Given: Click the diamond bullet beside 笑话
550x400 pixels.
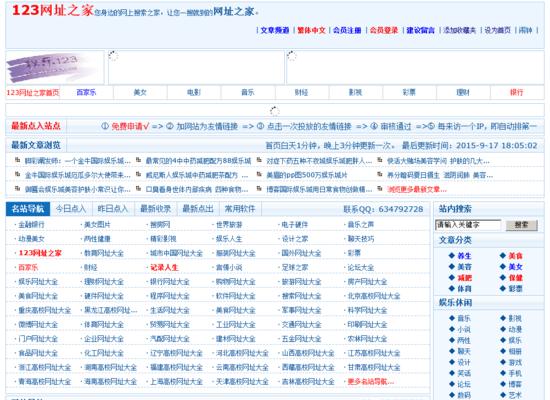Looking at the screenshot, I should click(x=452, y=373).
